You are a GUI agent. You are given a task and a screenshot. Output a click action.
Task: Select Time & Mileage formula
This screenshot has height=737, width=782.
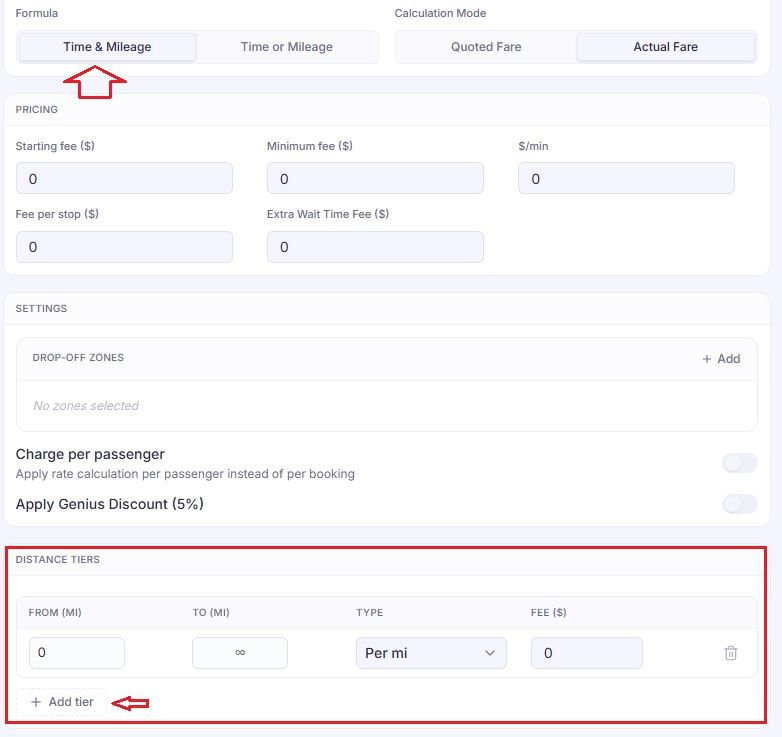pyautogui.click(x=107, y=47)
